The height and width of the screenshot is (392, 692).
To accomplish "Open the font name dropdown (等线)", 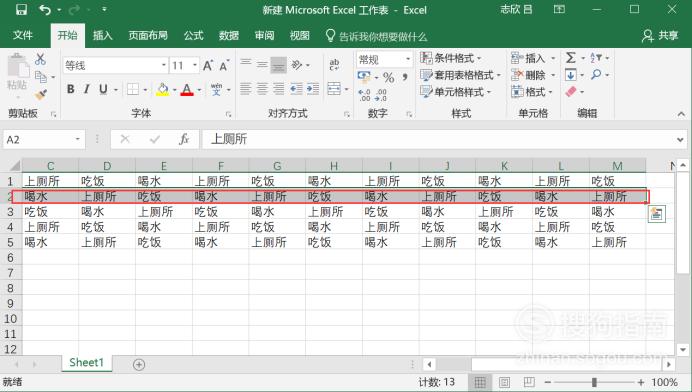I will click(164, 66).
